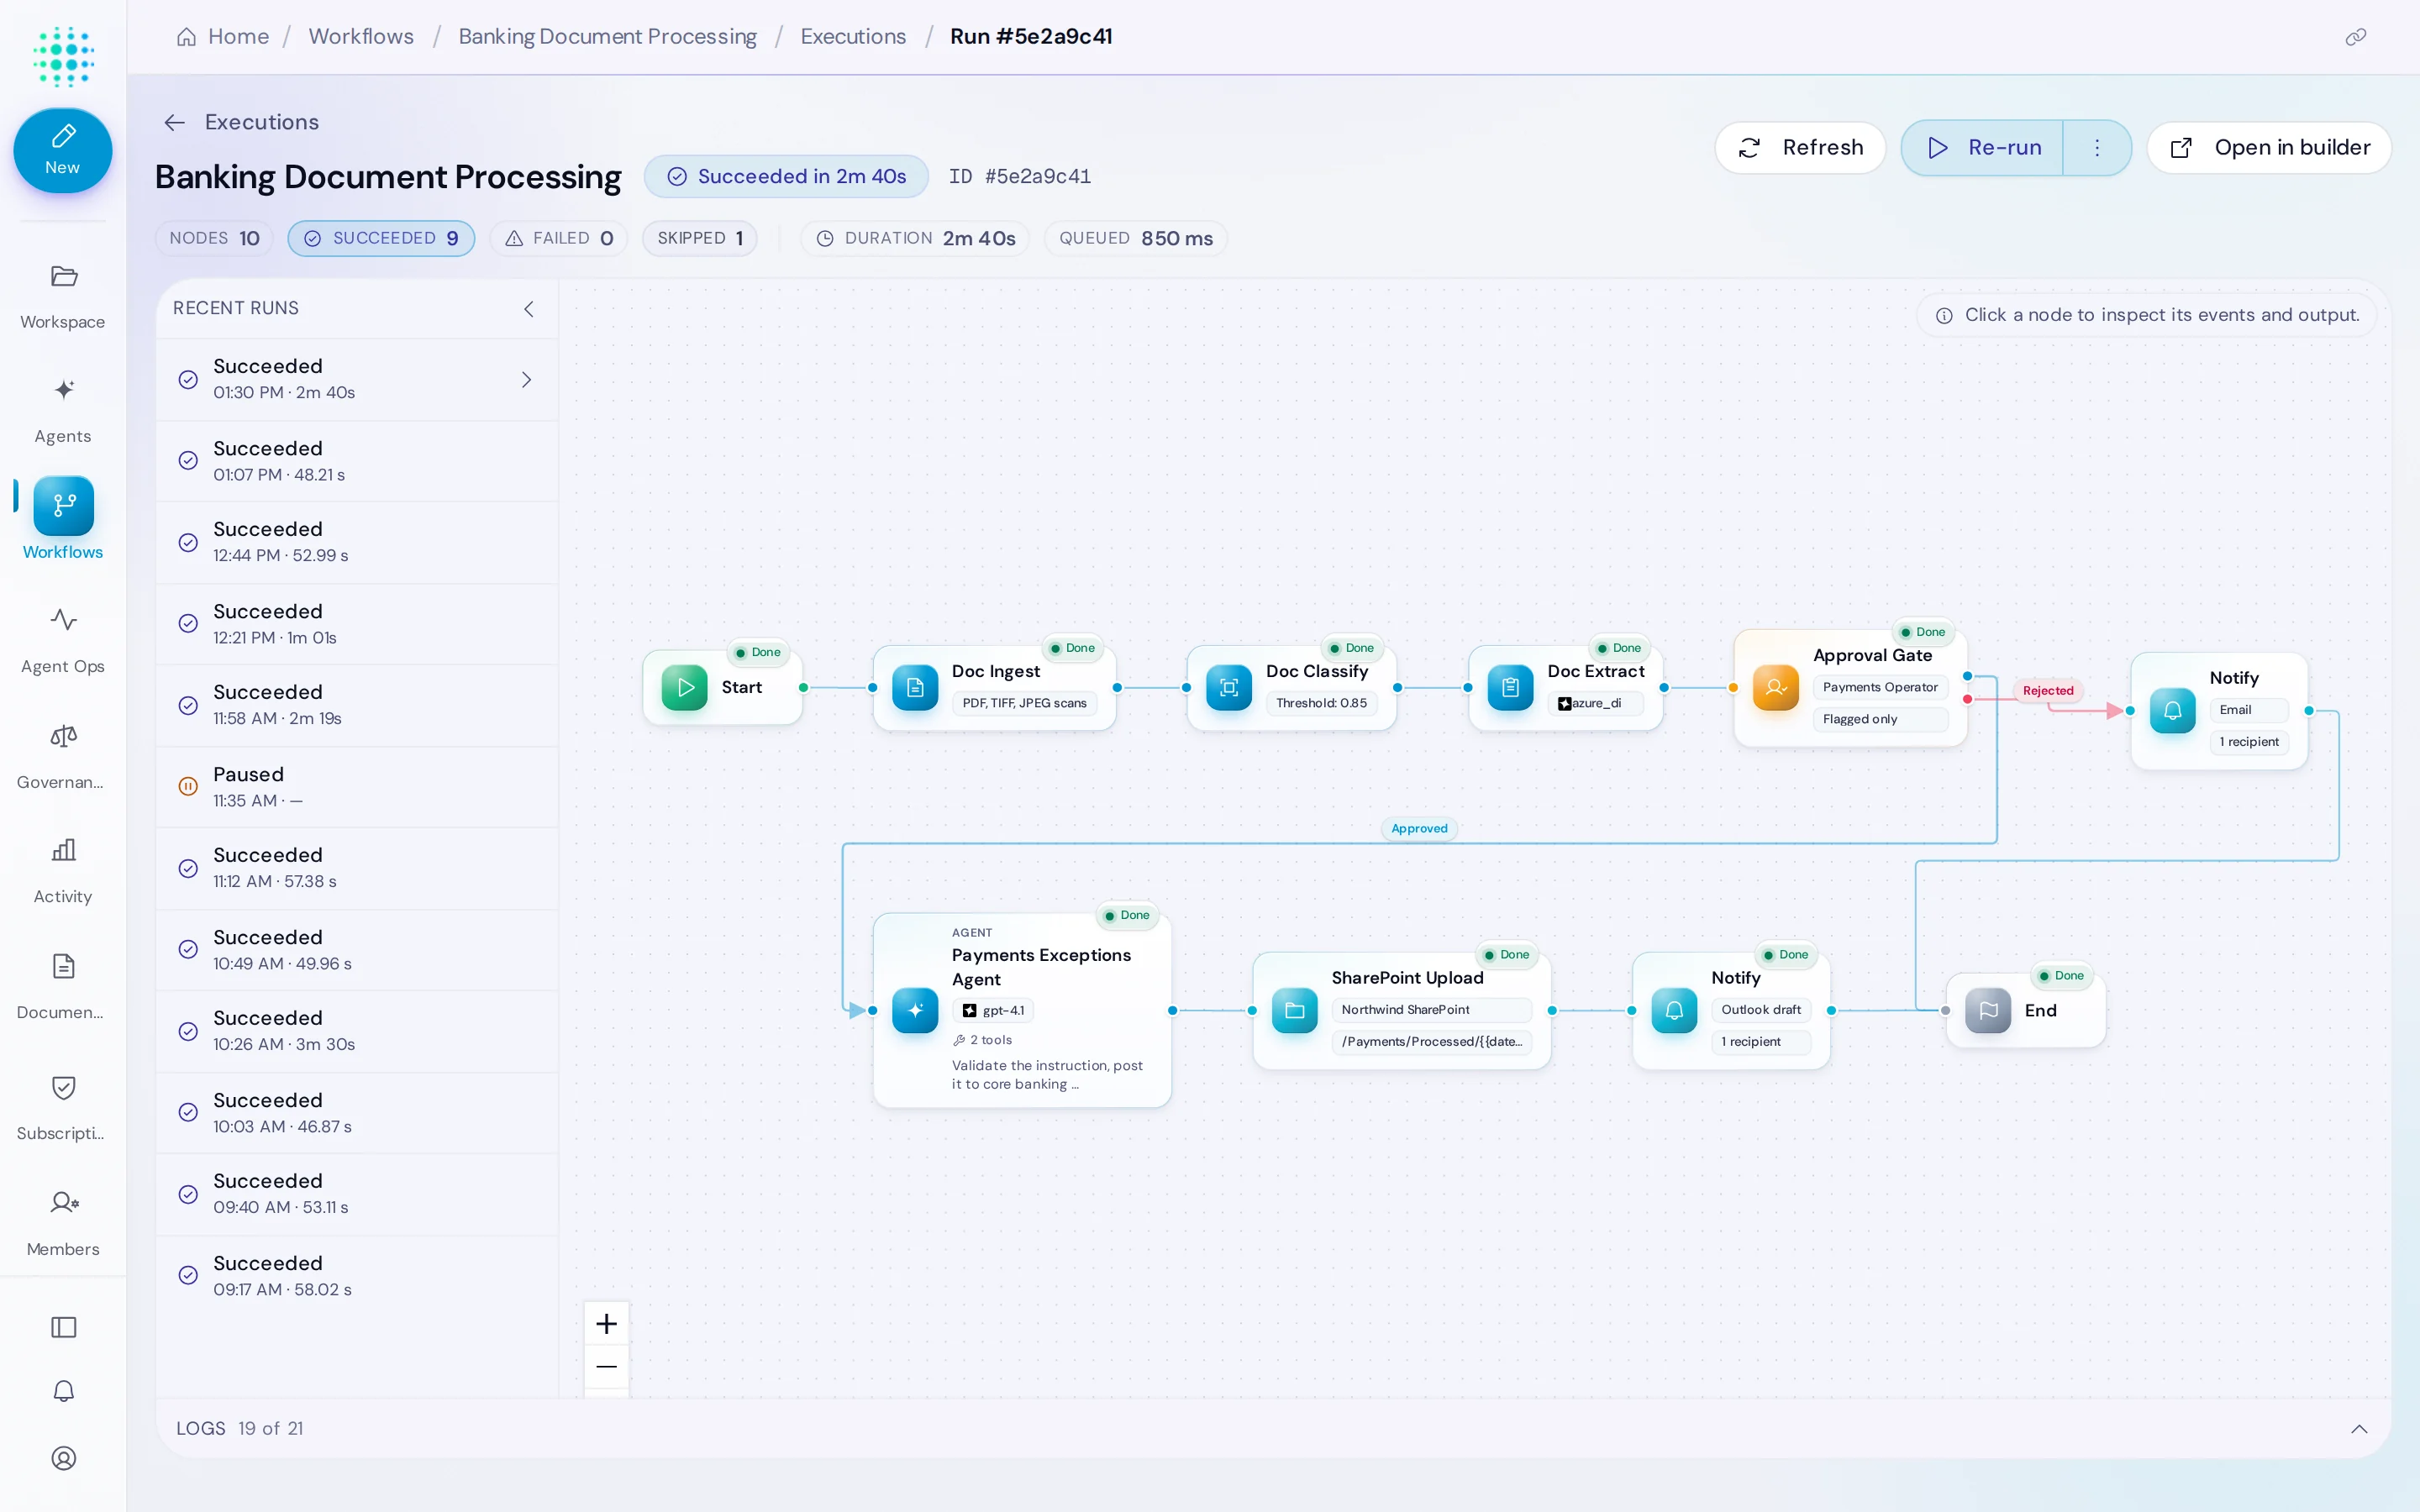Select the 10:26 AM 3m 30s run
Viewport: 2420px width, 1512px height.
[357, 1031]
